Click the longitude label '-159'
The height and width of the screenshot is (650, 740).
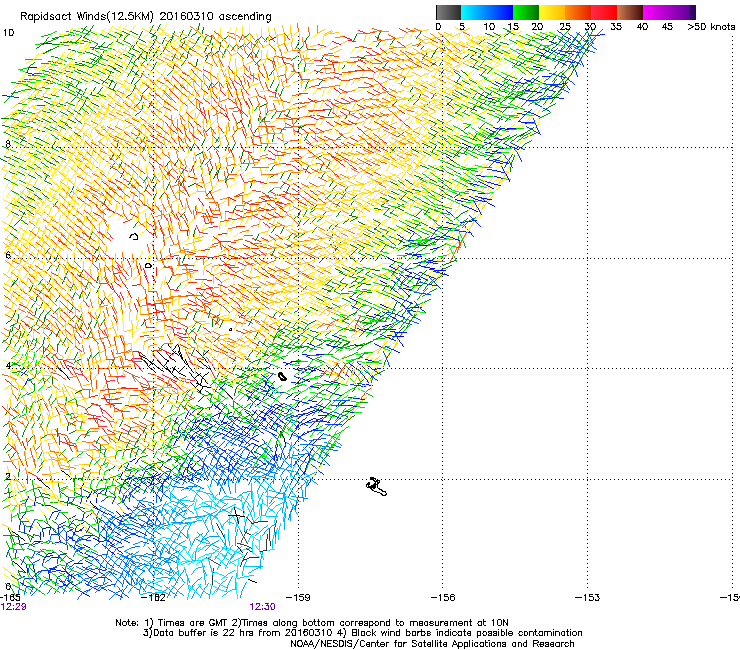click(x=298, y=598)
